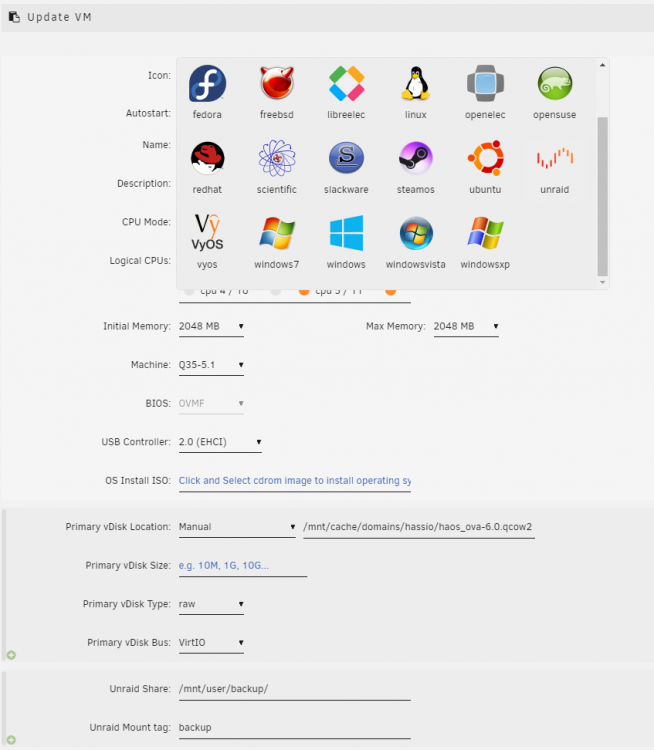This screenshot has height=750, width=654.
Task: Add another Unraid share with green plus
Action: point(11,740)
